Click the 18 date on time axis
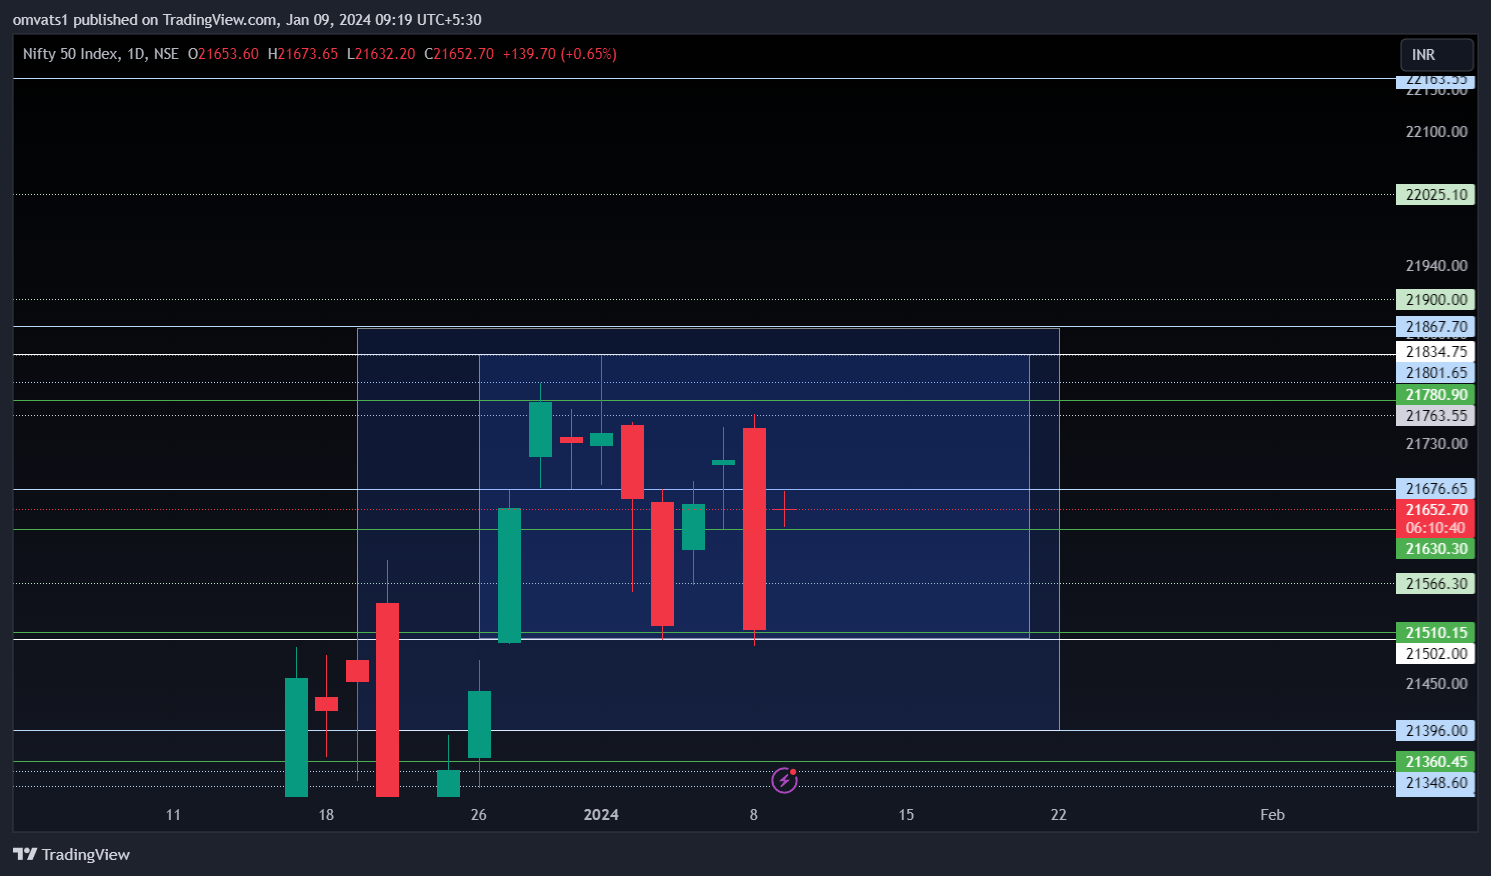The width and height of the screenshot is (1491, 876). click(326, 815)
